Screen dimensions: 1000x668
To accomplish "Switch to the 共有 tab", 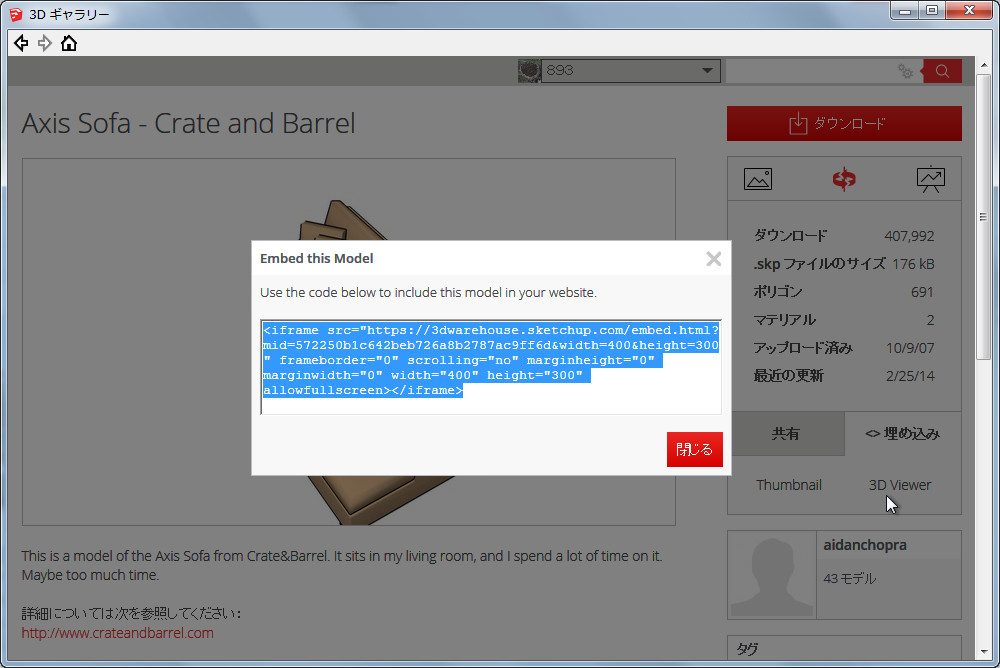I will pos(786,434).
